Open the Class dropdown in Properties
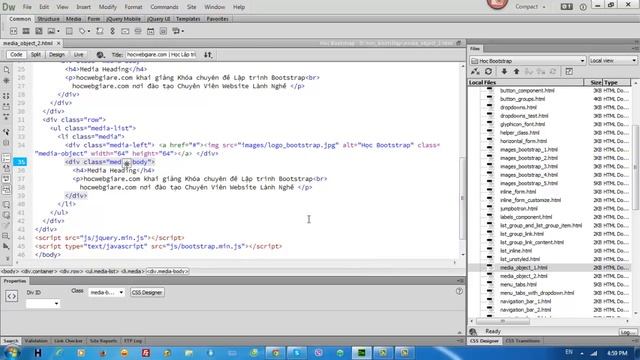The height and width of the screenshot is (360, 640). click(x=106, y=292)
